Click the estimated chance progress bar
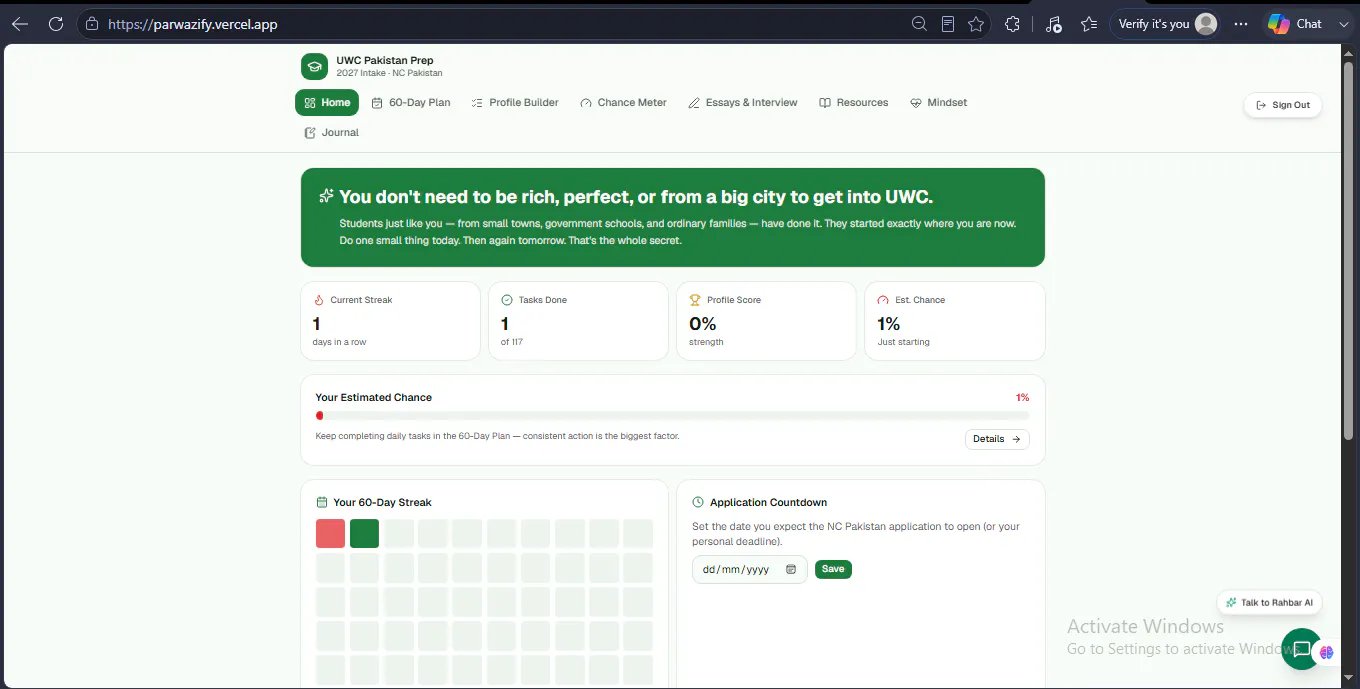 (672, 416)
